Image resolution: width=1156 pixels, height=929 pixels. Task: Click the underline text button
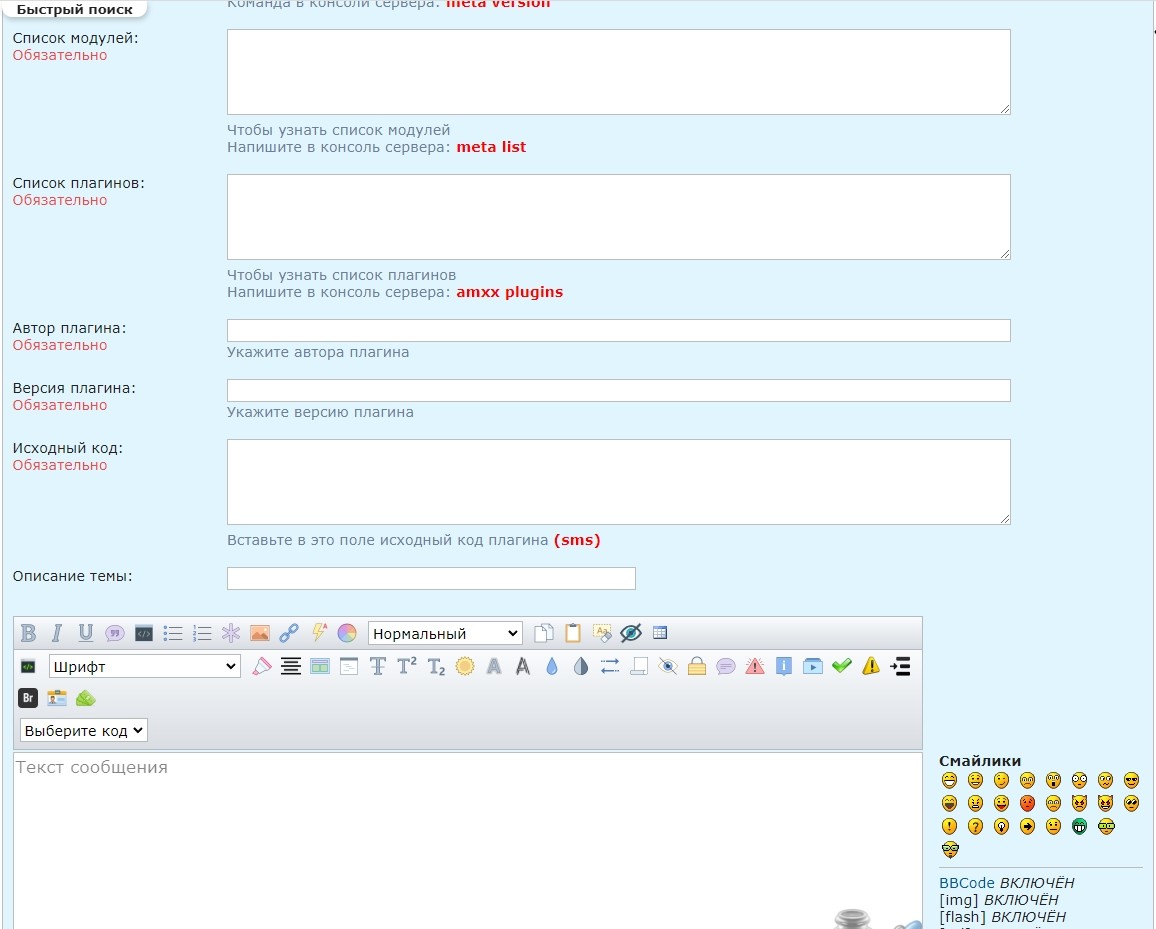[86, 633]
